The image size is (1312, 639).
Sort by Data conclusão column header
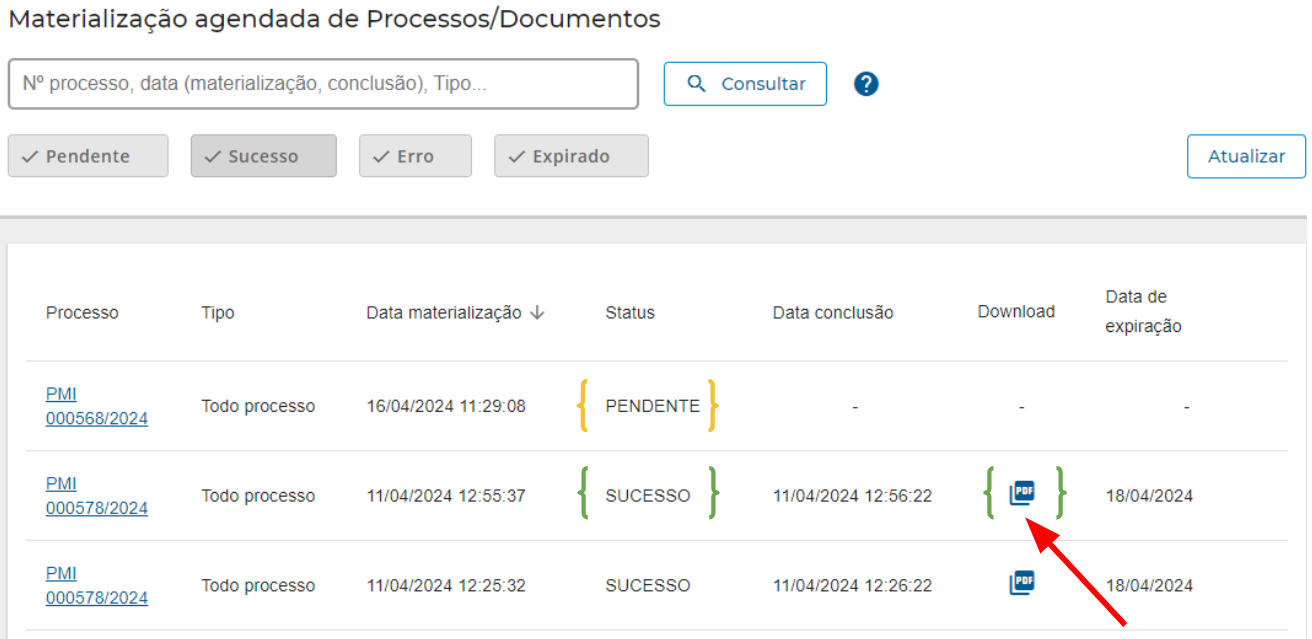point(833,313)
